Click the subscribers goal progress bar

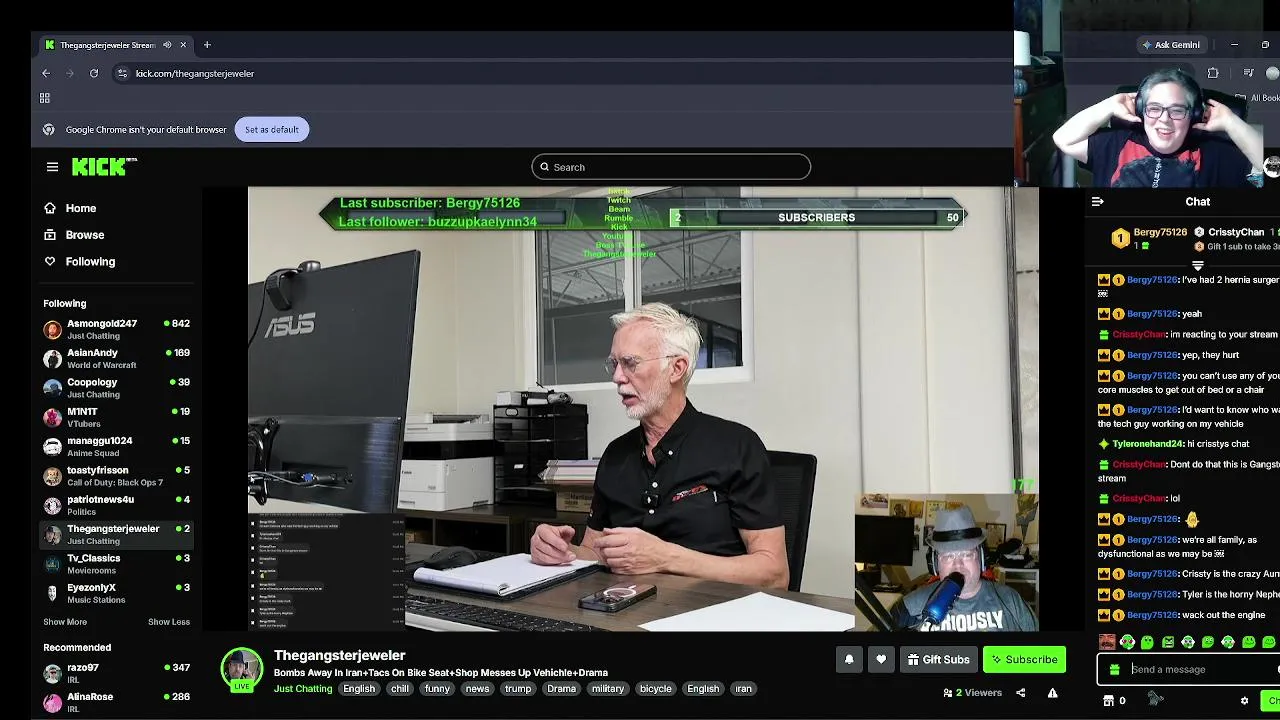pyautogui.click(x=817, y=217)
